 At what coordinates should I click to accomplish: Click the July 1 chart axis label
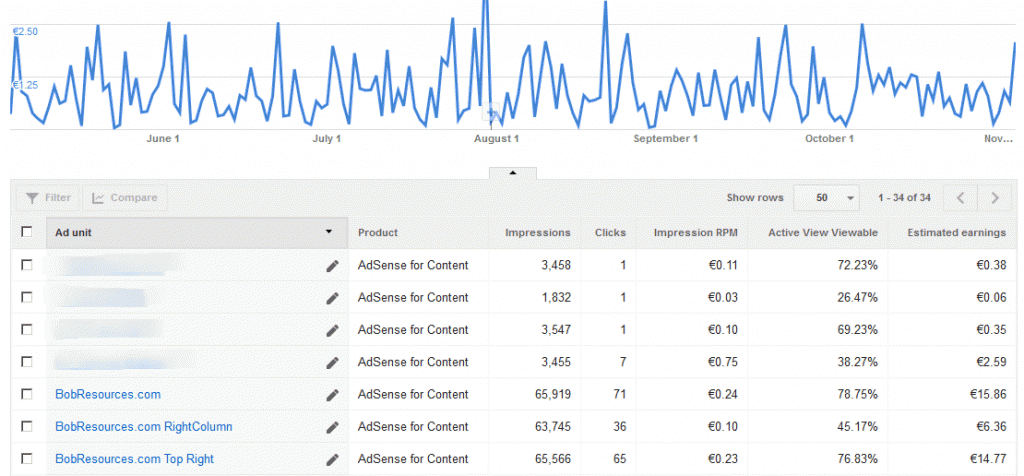[327, 139]
